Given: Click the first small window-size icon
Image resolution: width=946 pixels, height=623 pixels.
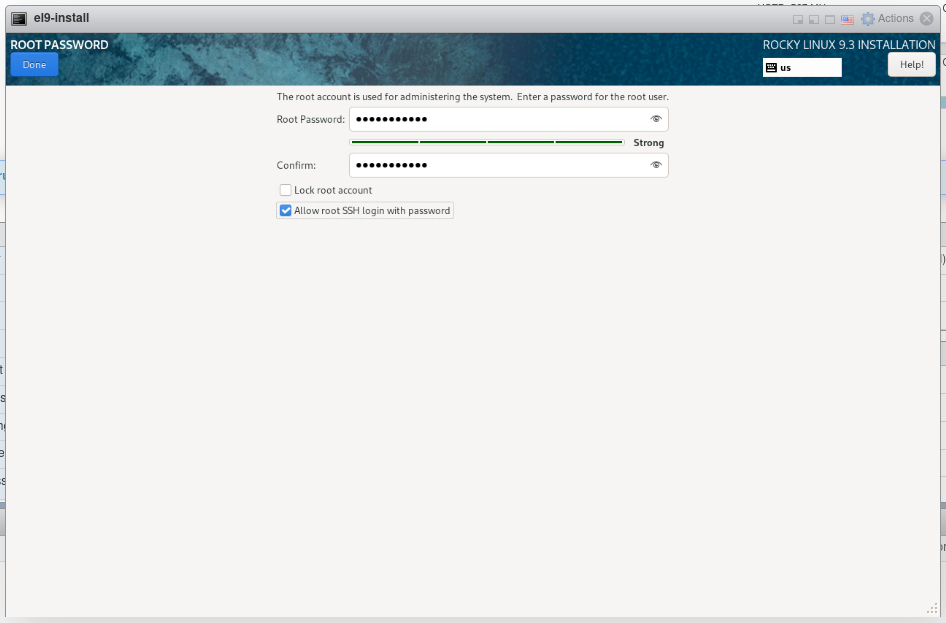Looking at the screenshot, I should (798, 20).
